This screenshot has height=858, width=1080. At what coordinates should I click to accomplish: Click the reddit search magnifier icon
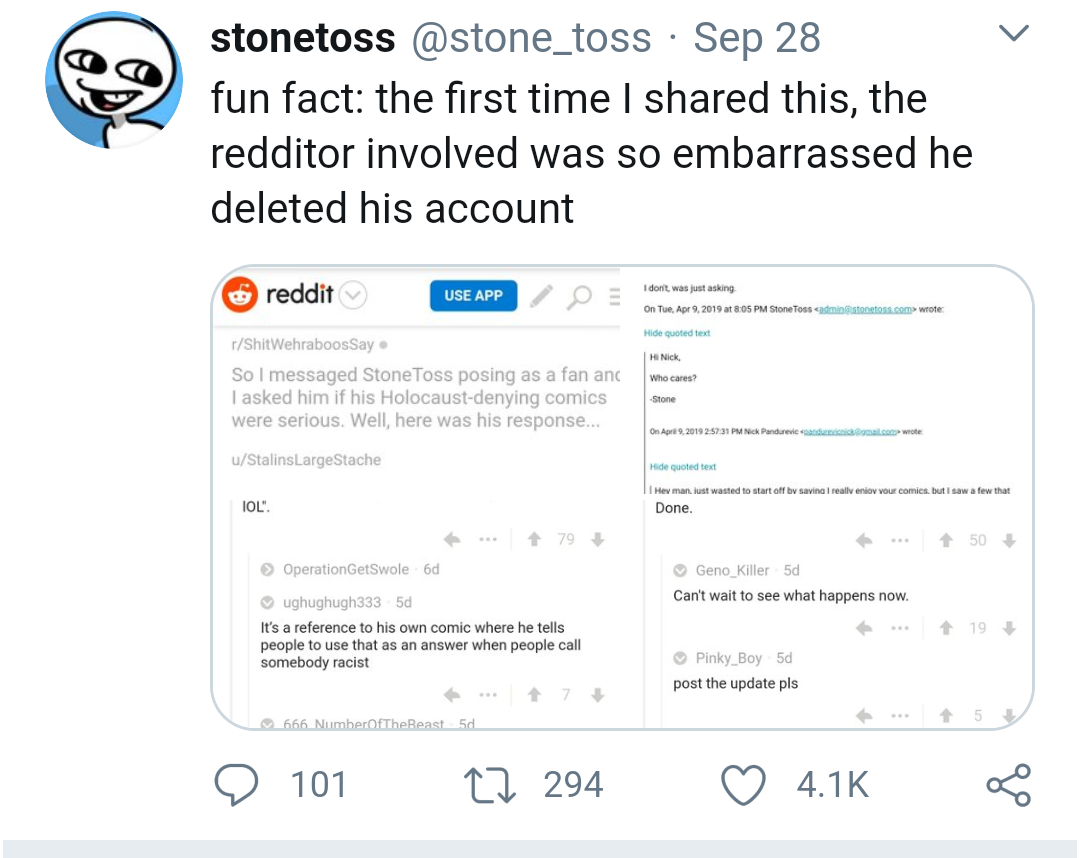[x=579, y=297]
